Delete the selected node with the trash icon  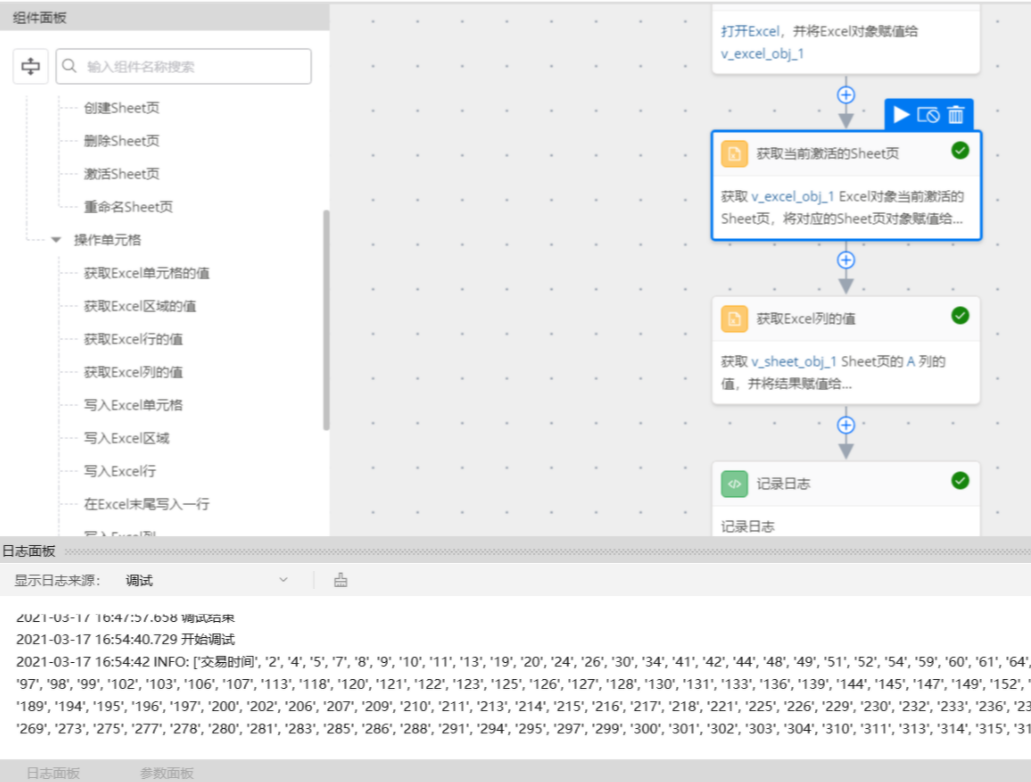tap(955, 115)
